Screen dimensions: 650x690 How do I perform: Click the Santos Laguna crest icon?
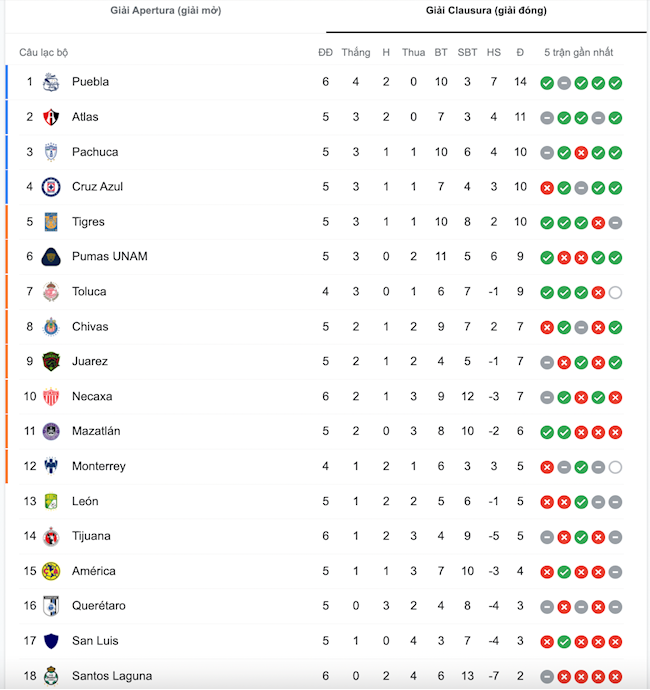click(x=51, y=677)
